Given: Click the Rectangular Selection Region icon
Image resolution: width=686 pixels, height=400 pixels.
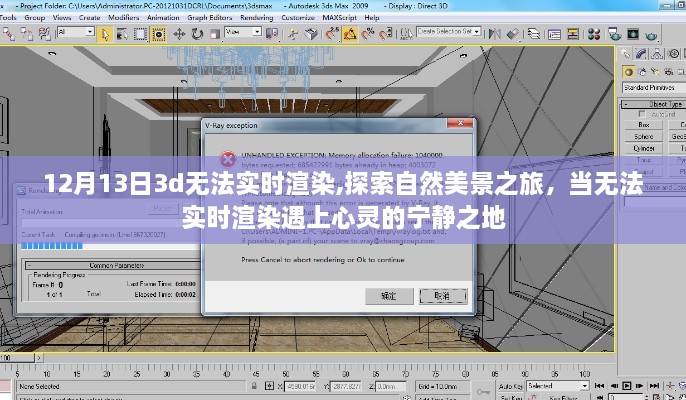Looking at the screenshot, I should (140, 34).
